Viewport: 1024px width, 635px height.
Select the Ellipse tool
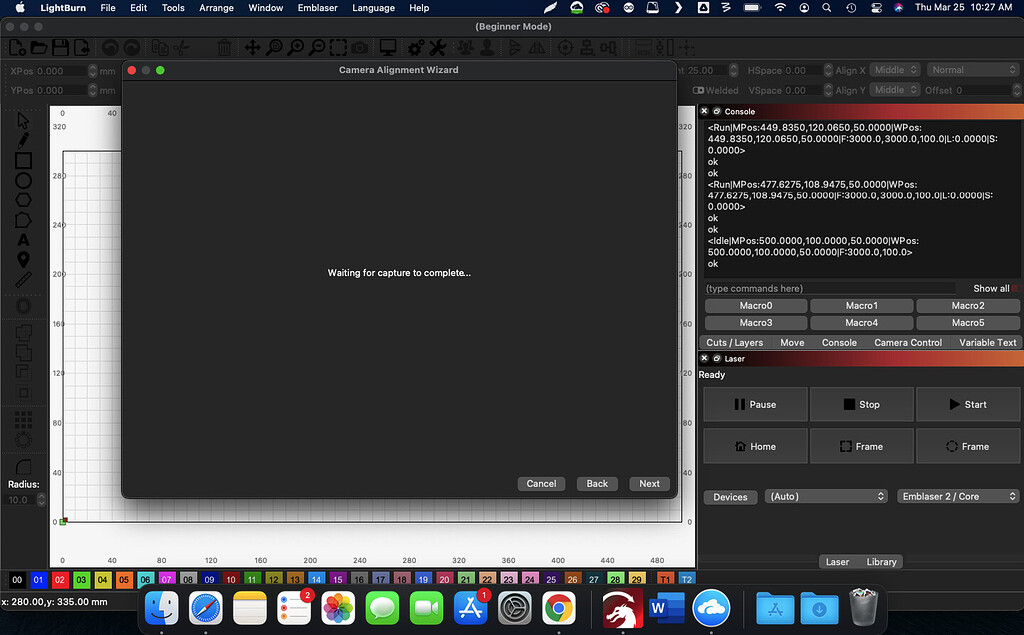(x=23, y=181)
